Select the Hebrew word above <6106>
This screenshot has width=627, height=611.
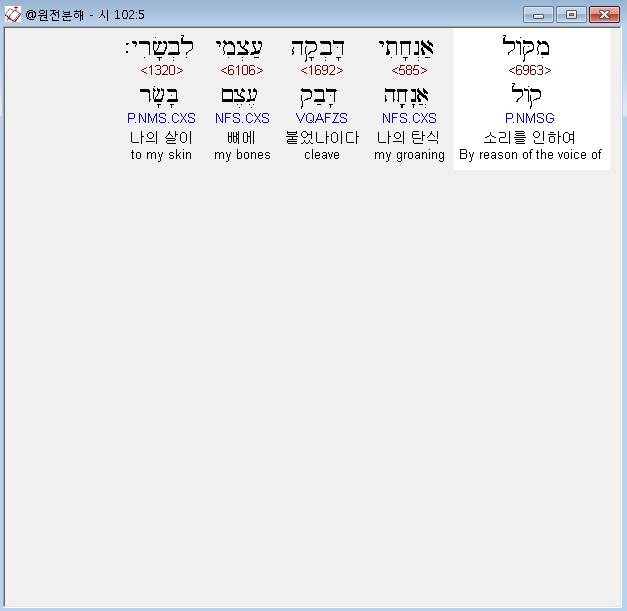pos(239,48)
